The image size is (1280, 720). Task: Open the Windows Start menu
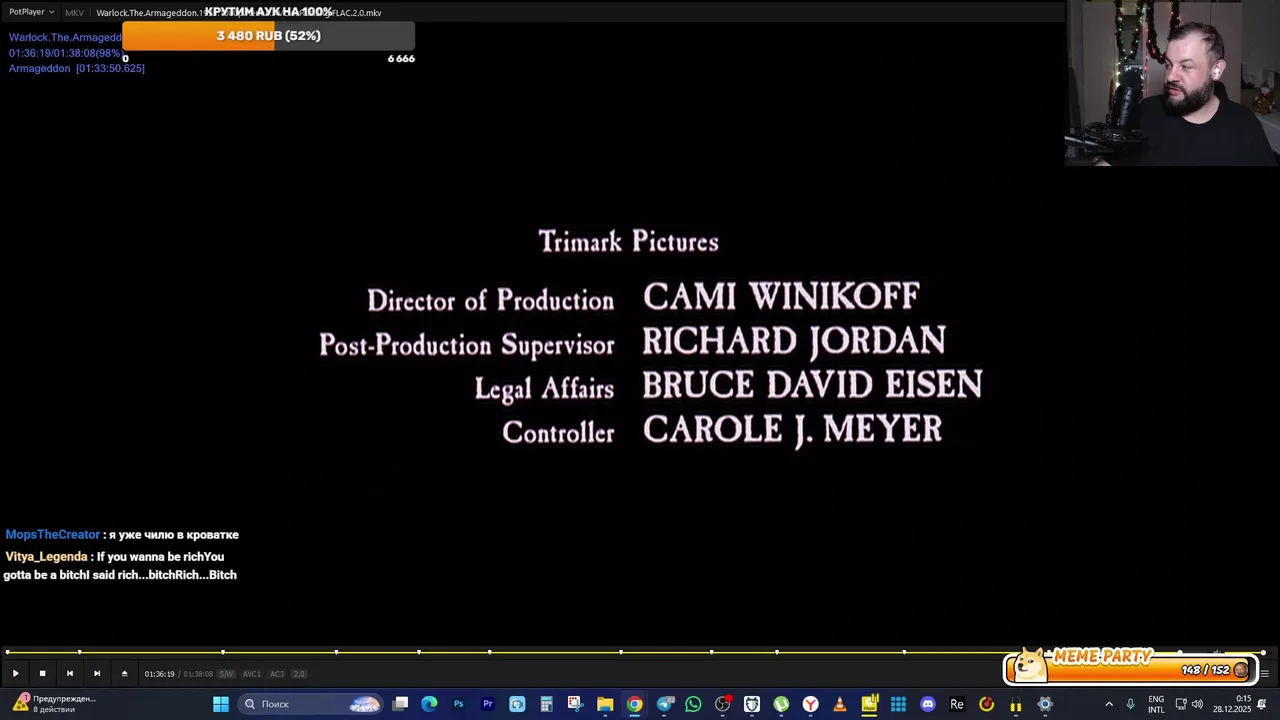pos(220,704)
